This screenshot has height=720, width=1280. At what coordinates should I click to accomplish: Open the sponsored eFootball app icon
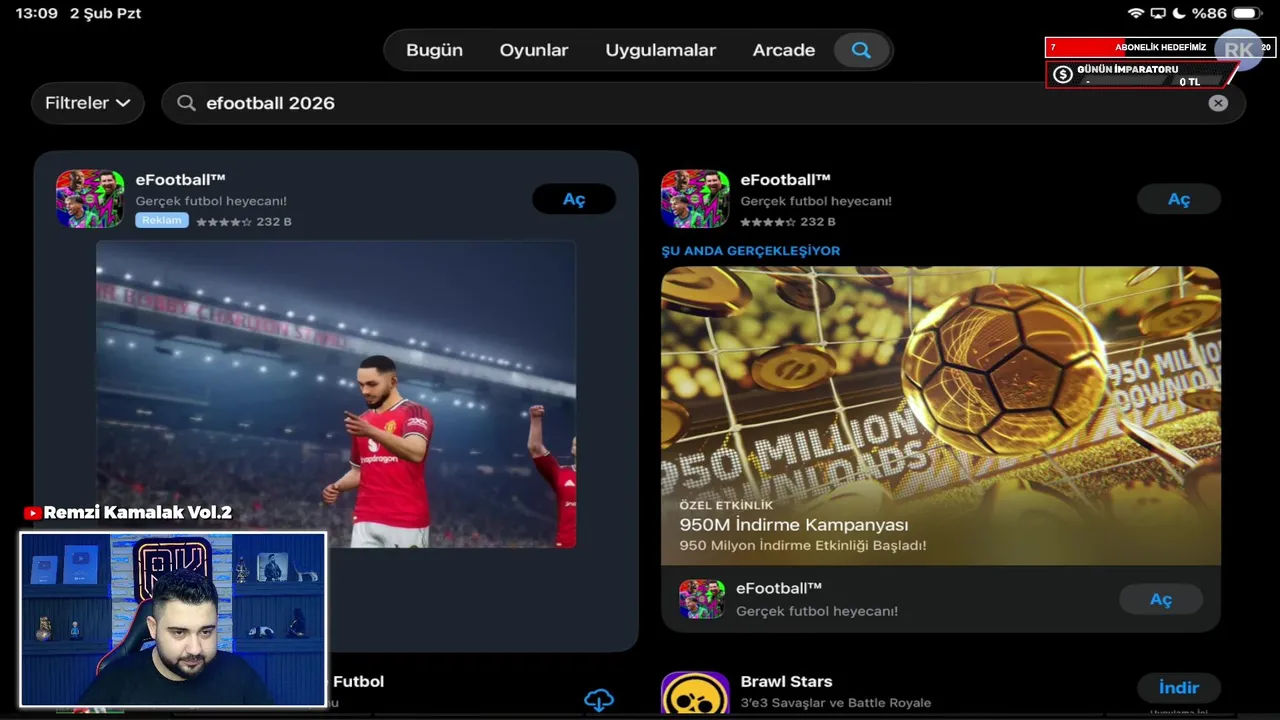pyautogui.click(x=90, y=199)
